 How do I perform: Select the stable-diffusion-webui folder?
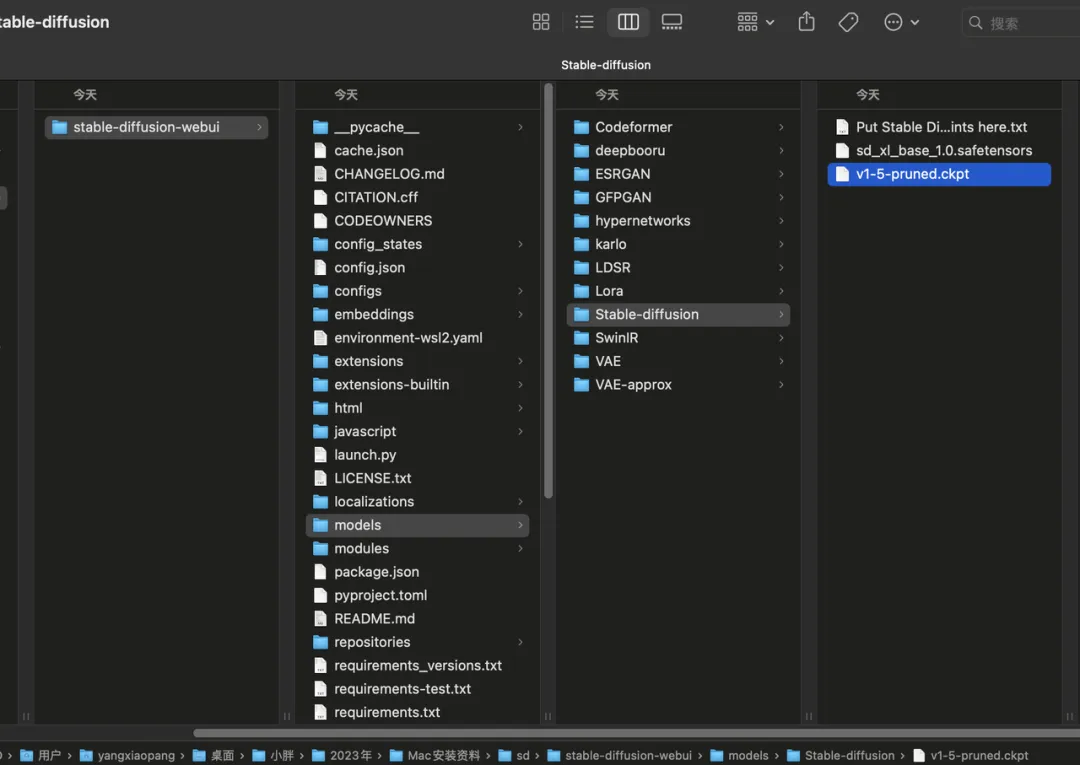(156, 127)
